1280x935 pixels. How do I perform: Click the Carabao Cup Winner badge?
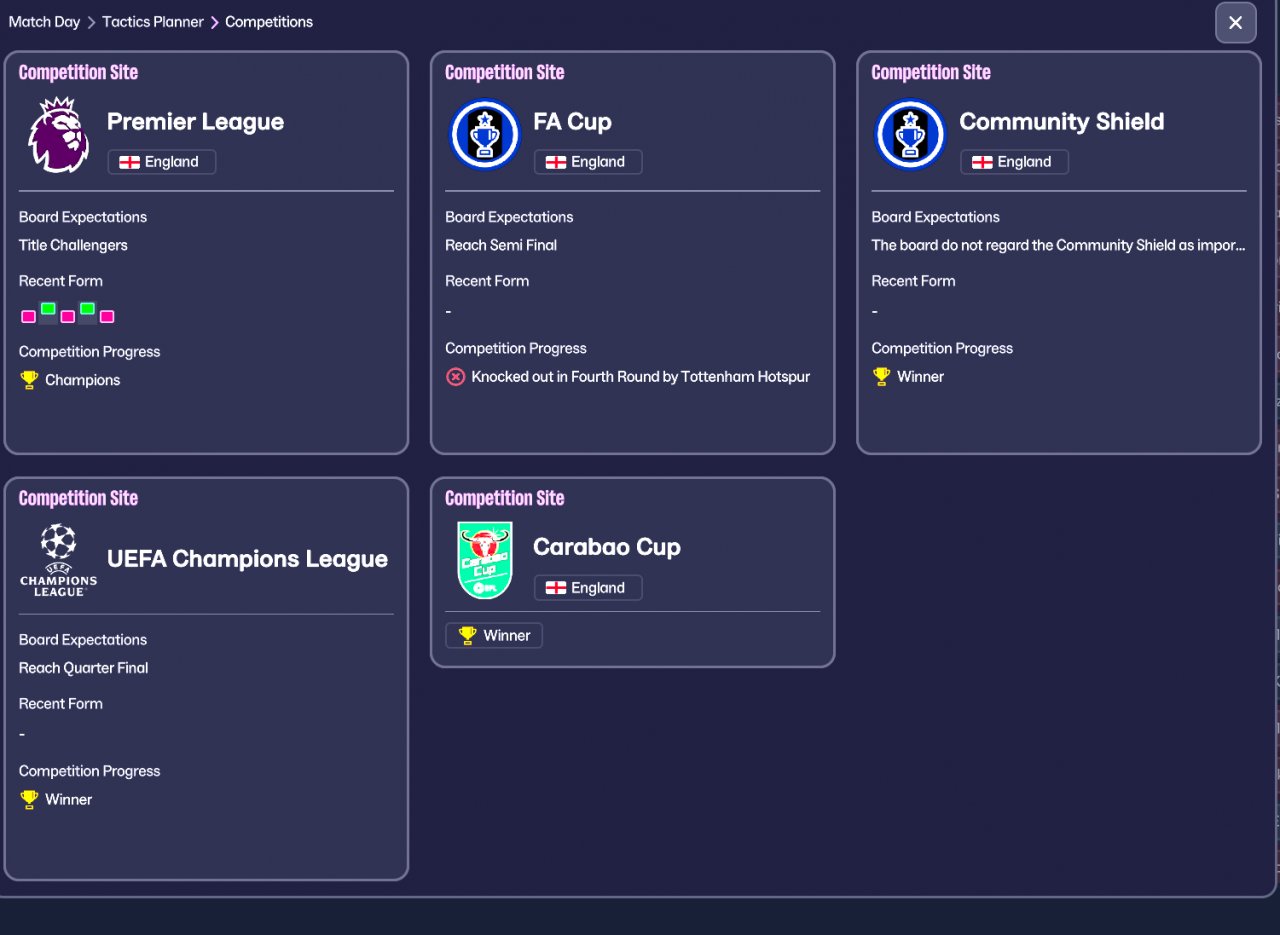click(x=494, y=636)
